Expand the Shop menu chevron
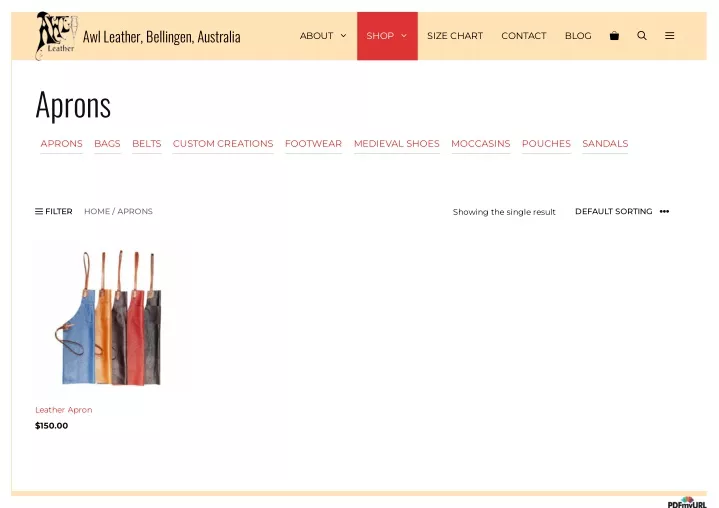The height and width of the screenshot is (508, 719). pyautogui.click(x=404, y=36)
